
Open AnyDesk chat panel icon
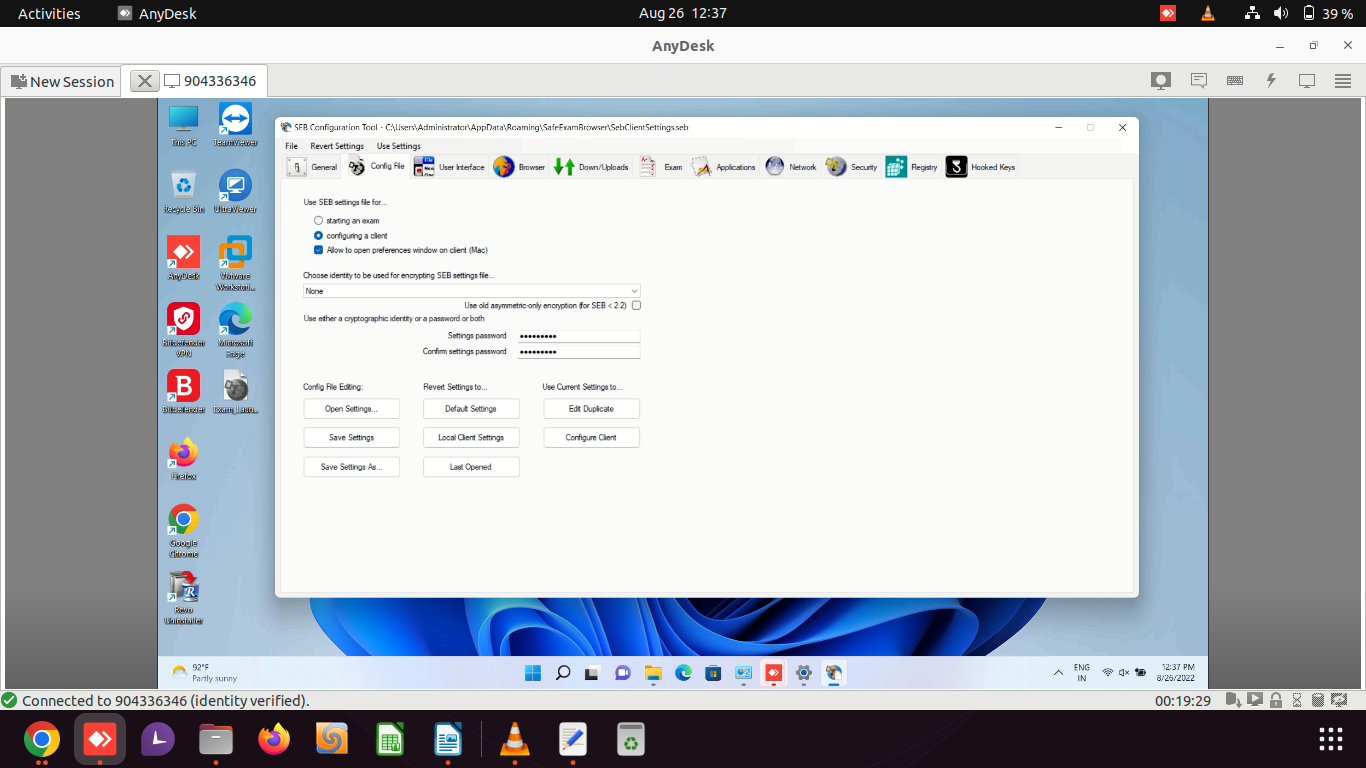pyautogui.click(x=1198, y=80)
